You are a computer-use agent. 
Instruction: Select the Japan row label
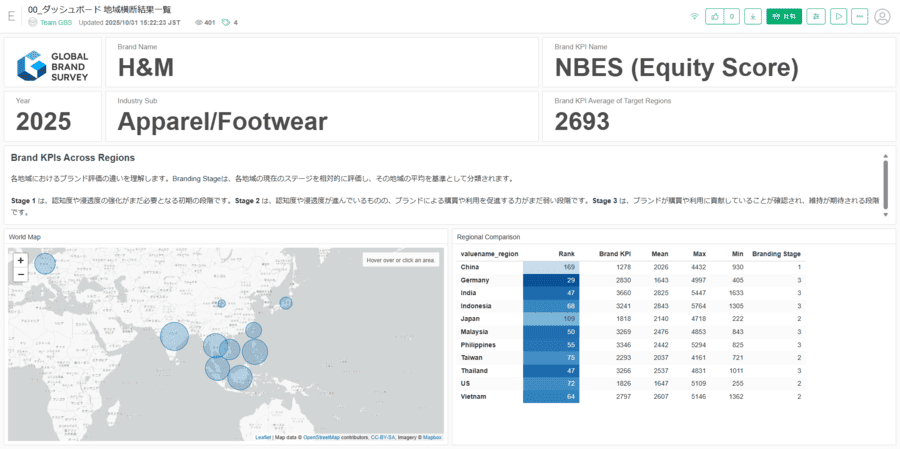[x=470, y=319]
